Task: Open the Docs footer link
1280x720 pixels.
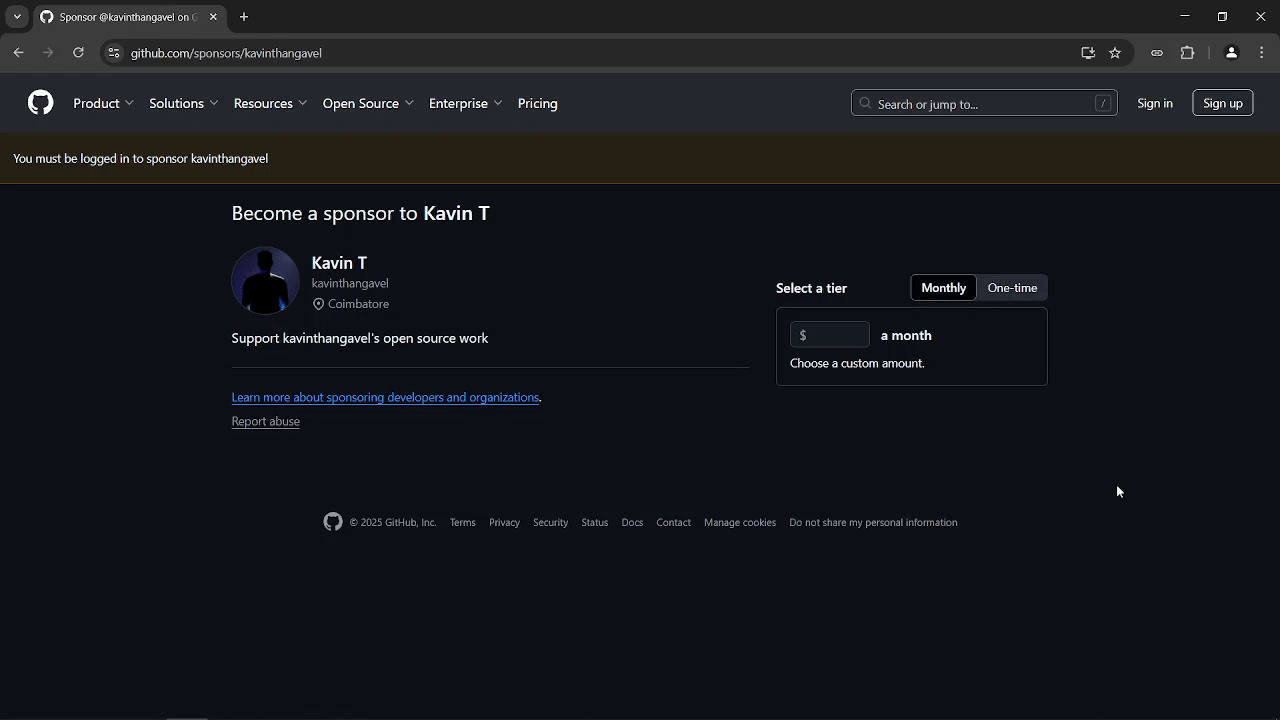Action: tap(632, 522)
